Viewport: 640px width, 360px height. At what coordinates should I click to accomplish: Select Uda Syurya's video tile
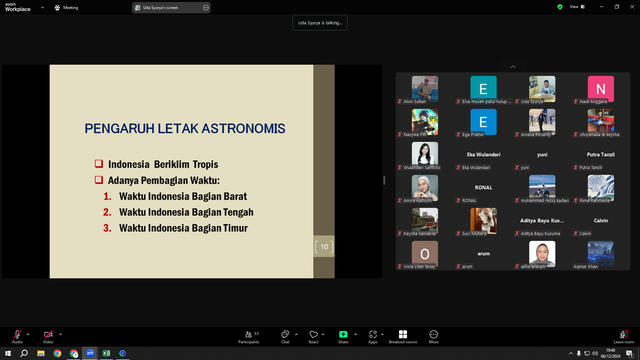pos(542,90)
